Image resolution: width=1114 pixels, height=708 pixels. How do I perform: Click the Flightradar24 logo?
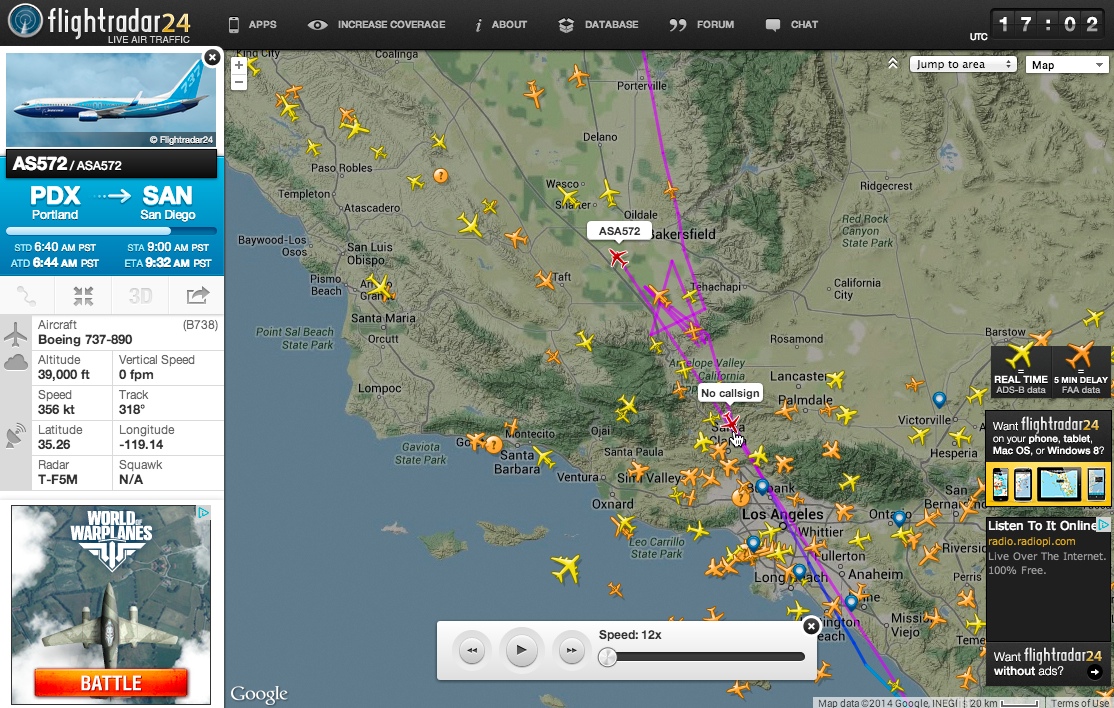pos(99,23)
